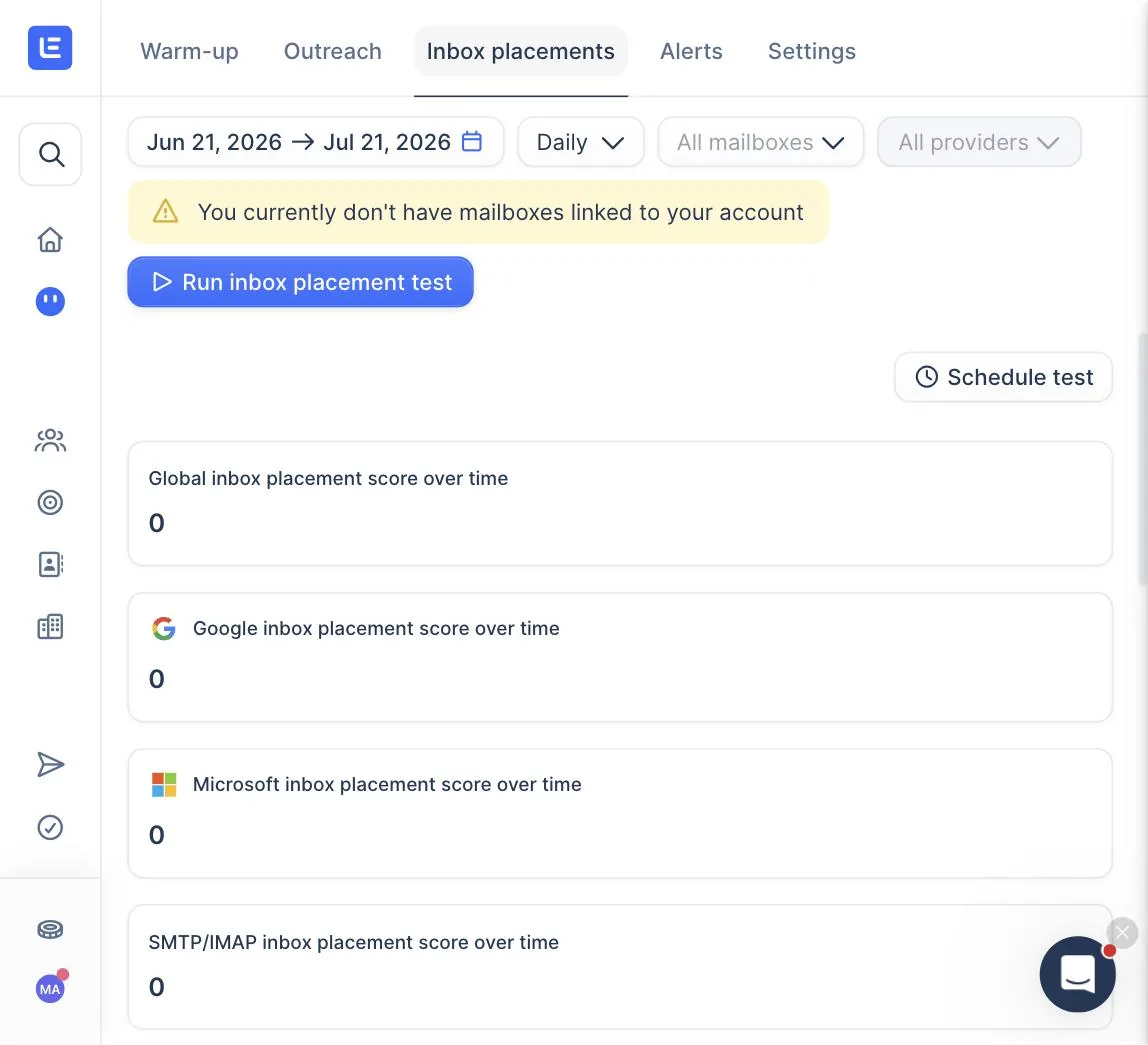The width and height of the screenshot is (1148, 1045).
Task: Open the MA user avatar
Action: pos(51,989)
